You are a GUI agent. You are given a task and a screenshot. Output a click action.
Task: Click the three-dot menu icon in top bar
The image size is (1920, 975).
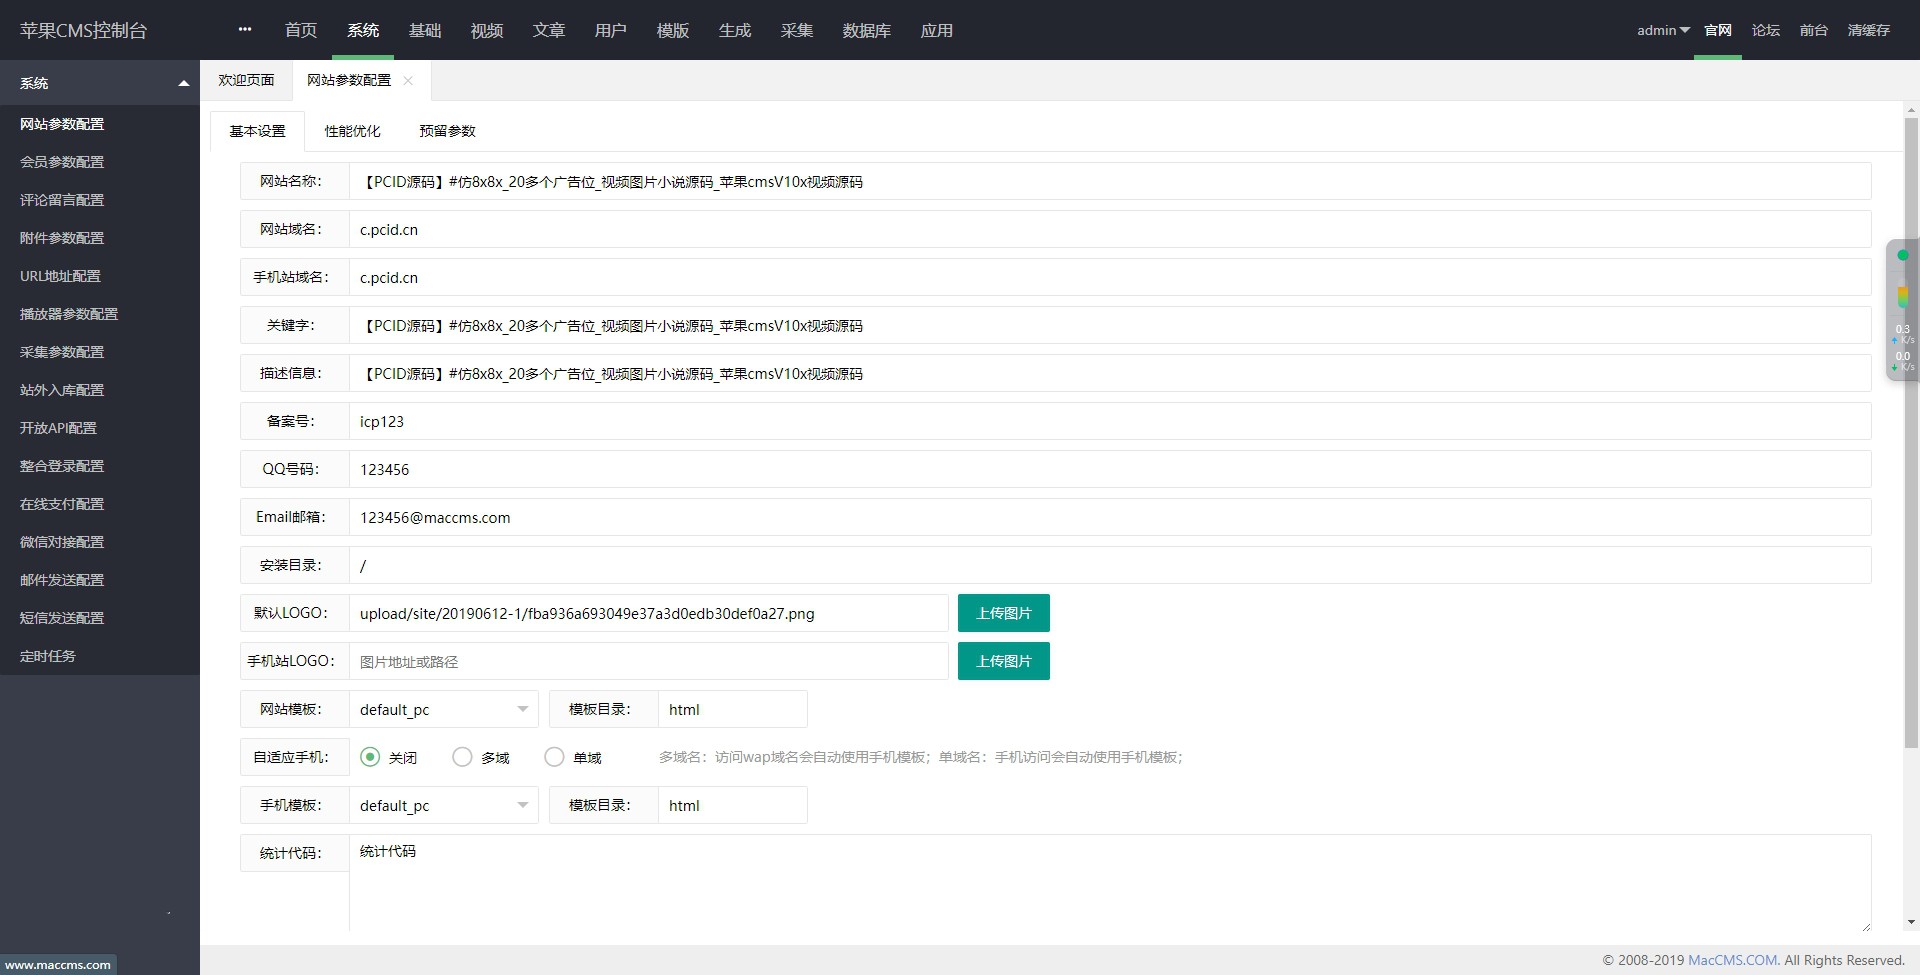click(245, 30)
